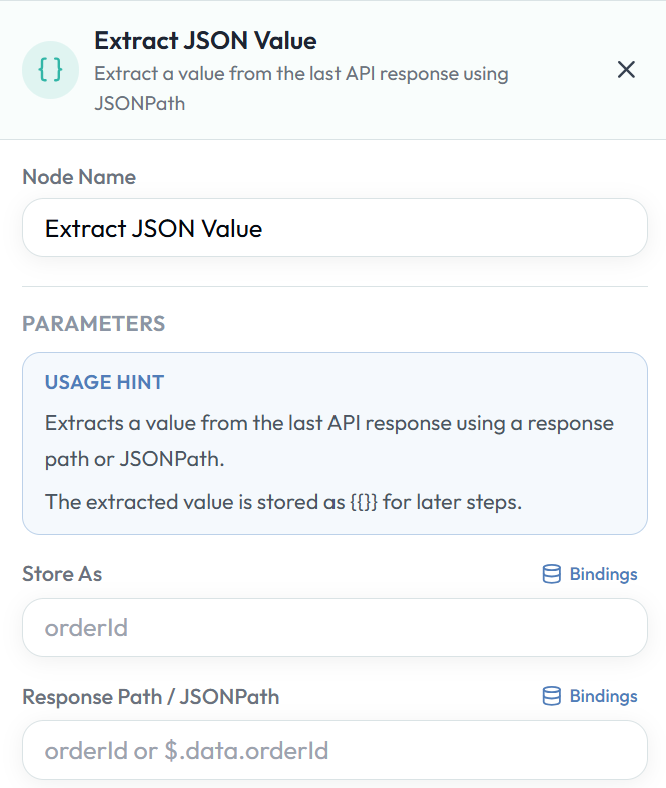The image size is (666, 788).
Task: Focus the Store As input field
Action: (x=335, y=627)
